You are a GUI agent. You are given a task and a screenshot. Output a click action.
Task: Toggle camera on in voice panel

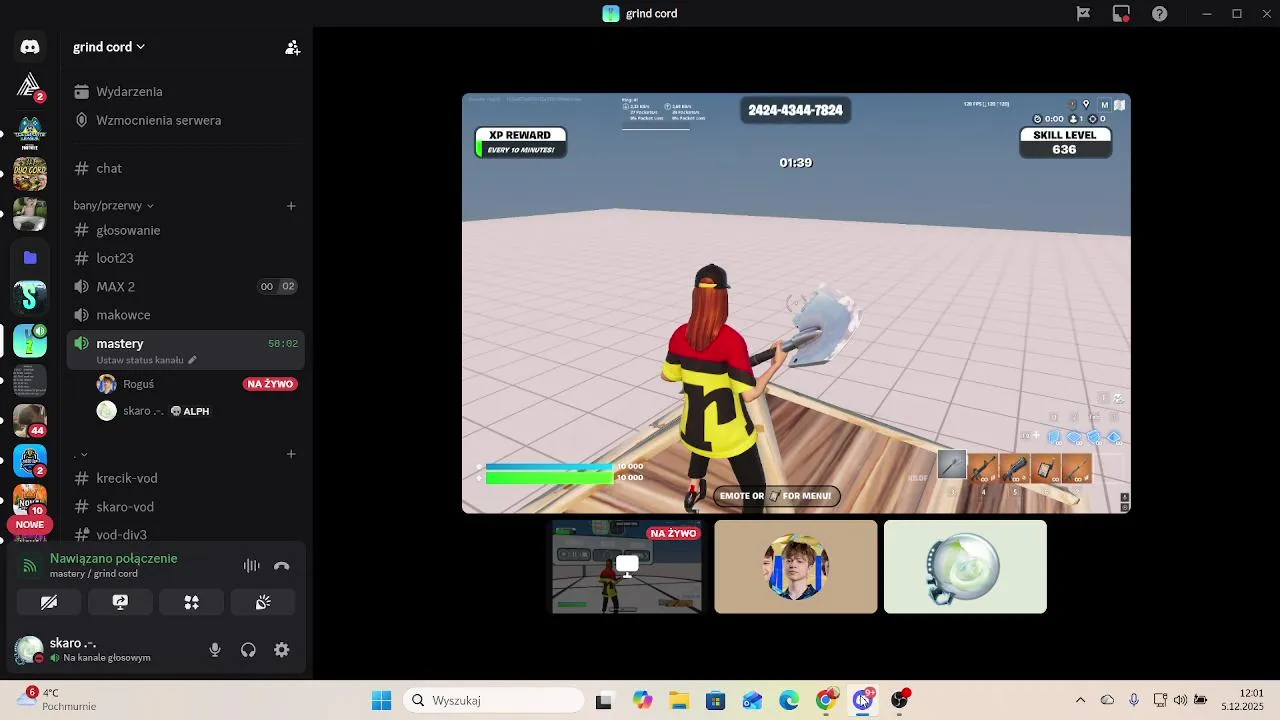click(x=49, y=602)
